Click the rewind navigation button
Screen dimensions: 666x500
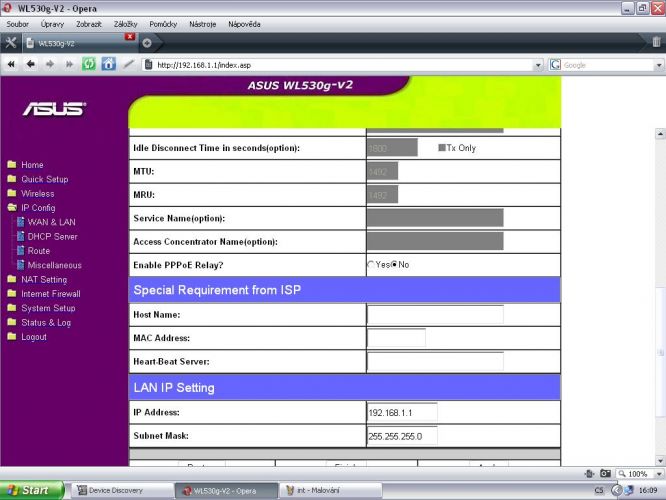point(11,65)
